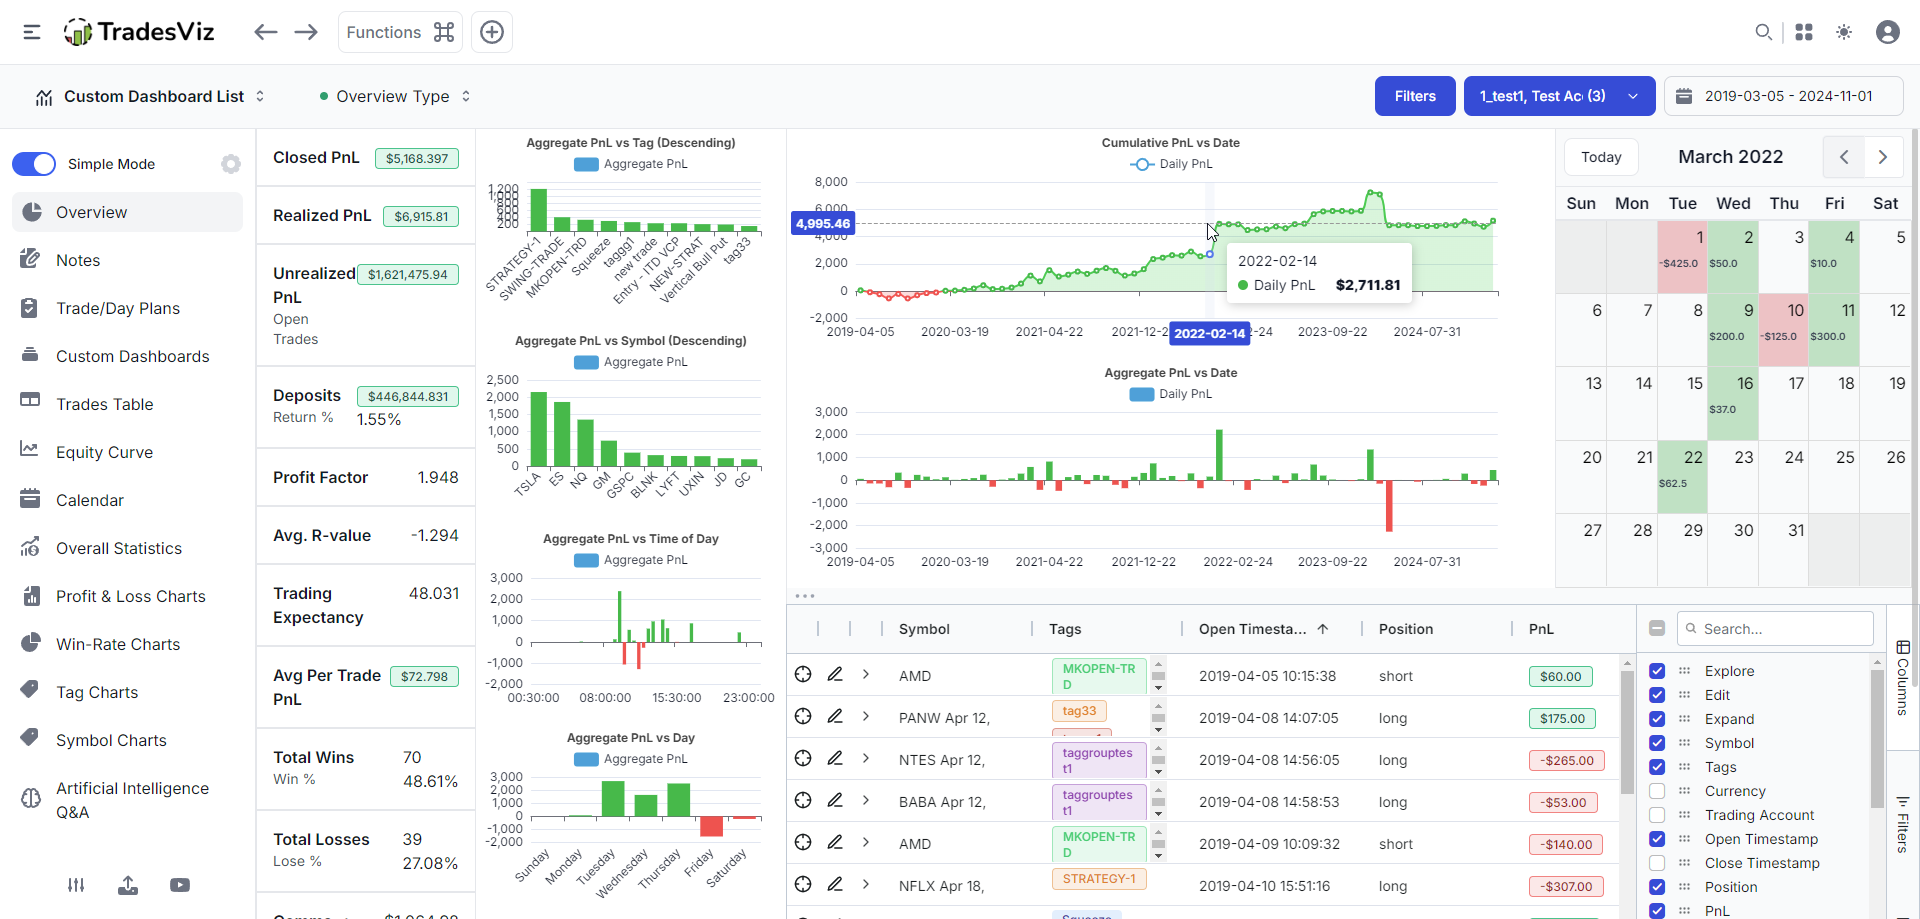Click the explore crosshair icon for PANW row
This screenshot has height=919, width=1920.
point(803,717)
